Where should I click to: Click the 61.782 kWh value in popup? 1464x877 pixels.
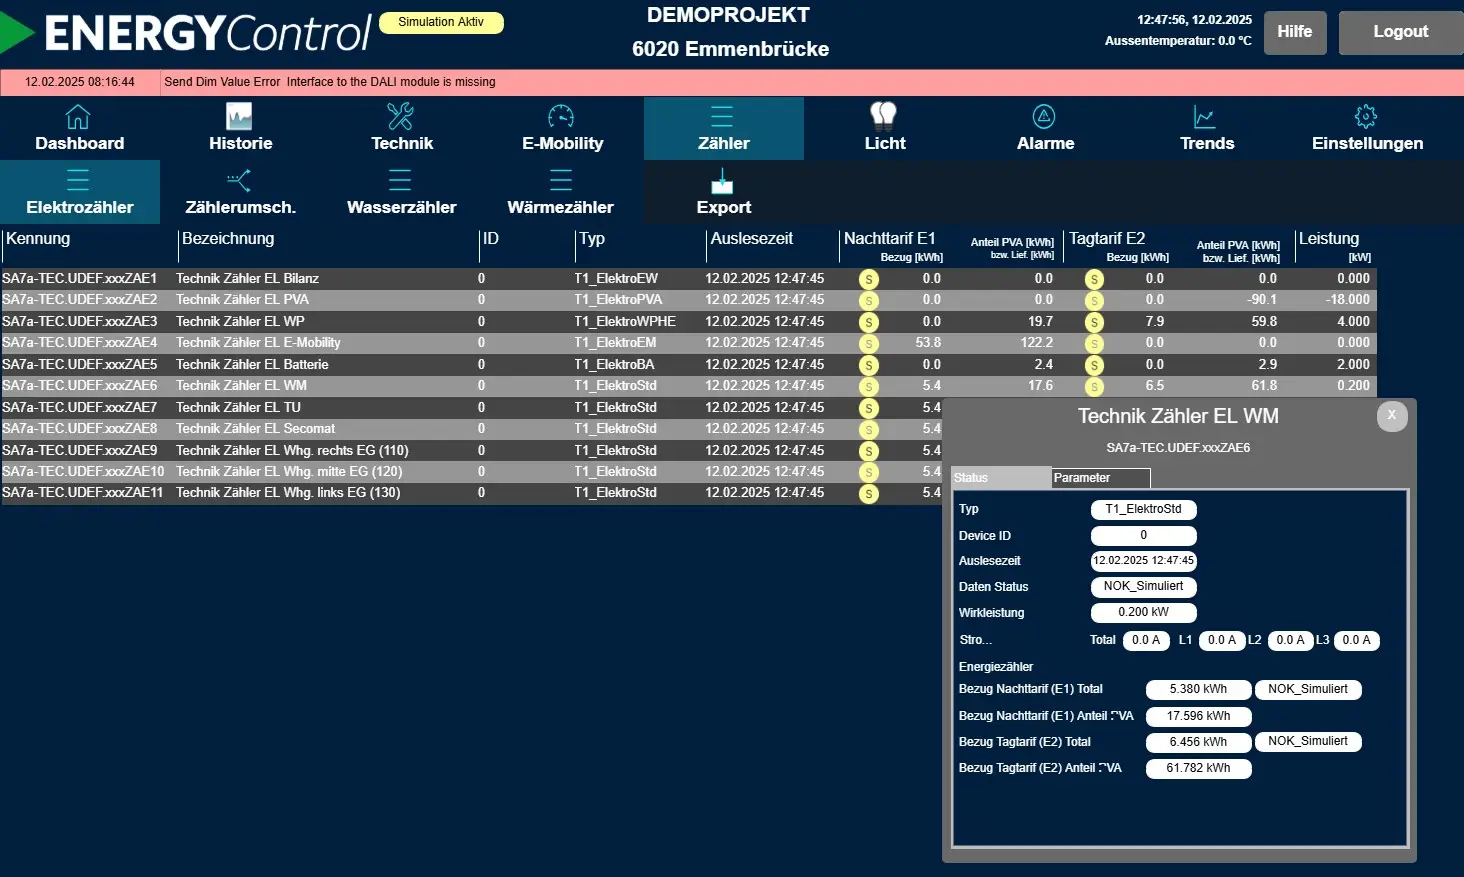[x=1198, y=769]
